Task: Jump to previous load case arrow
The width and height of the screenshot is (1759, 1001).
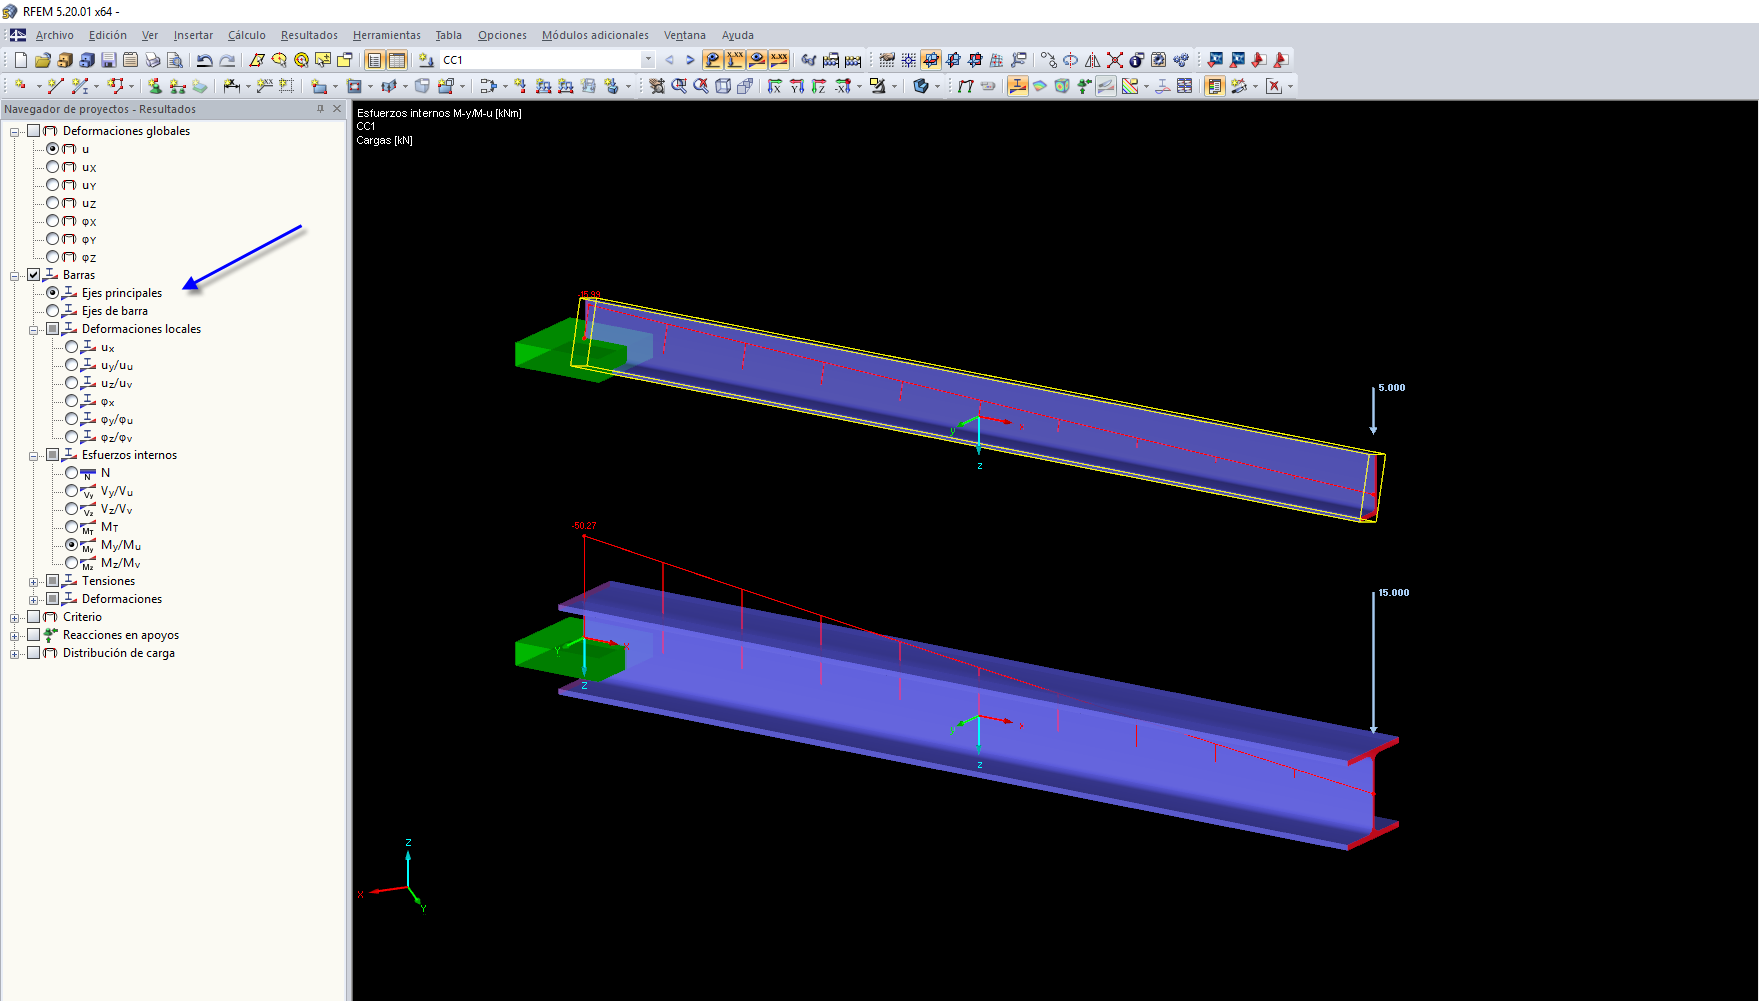Action: click(669, 60)
